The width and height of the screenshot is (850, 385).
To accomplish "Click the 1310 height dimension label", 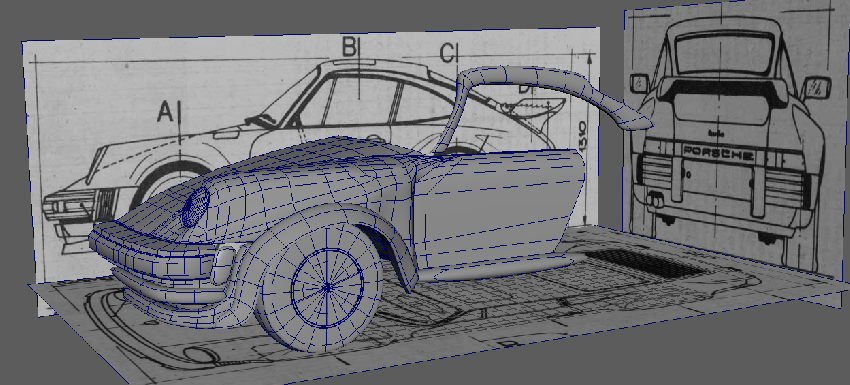I will (x=582, y=138).
